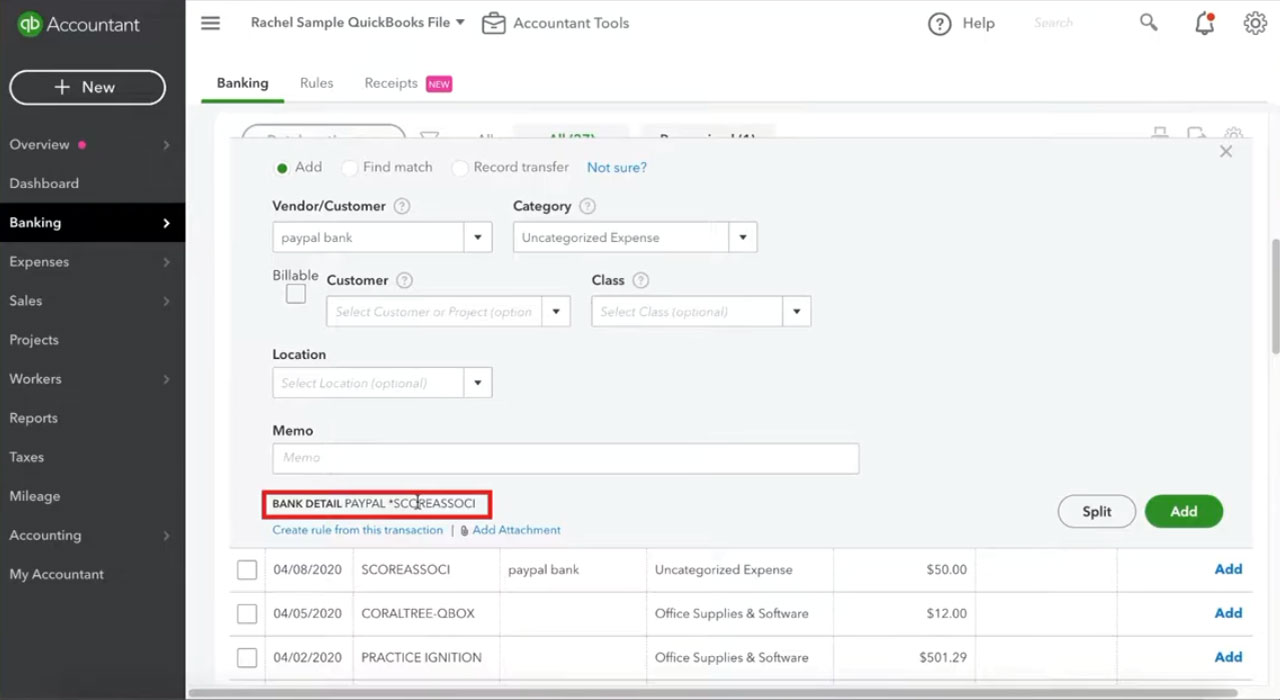The image size is (1280, 700).
Task: Select the Find match radio button
Action: coord(349,168)
